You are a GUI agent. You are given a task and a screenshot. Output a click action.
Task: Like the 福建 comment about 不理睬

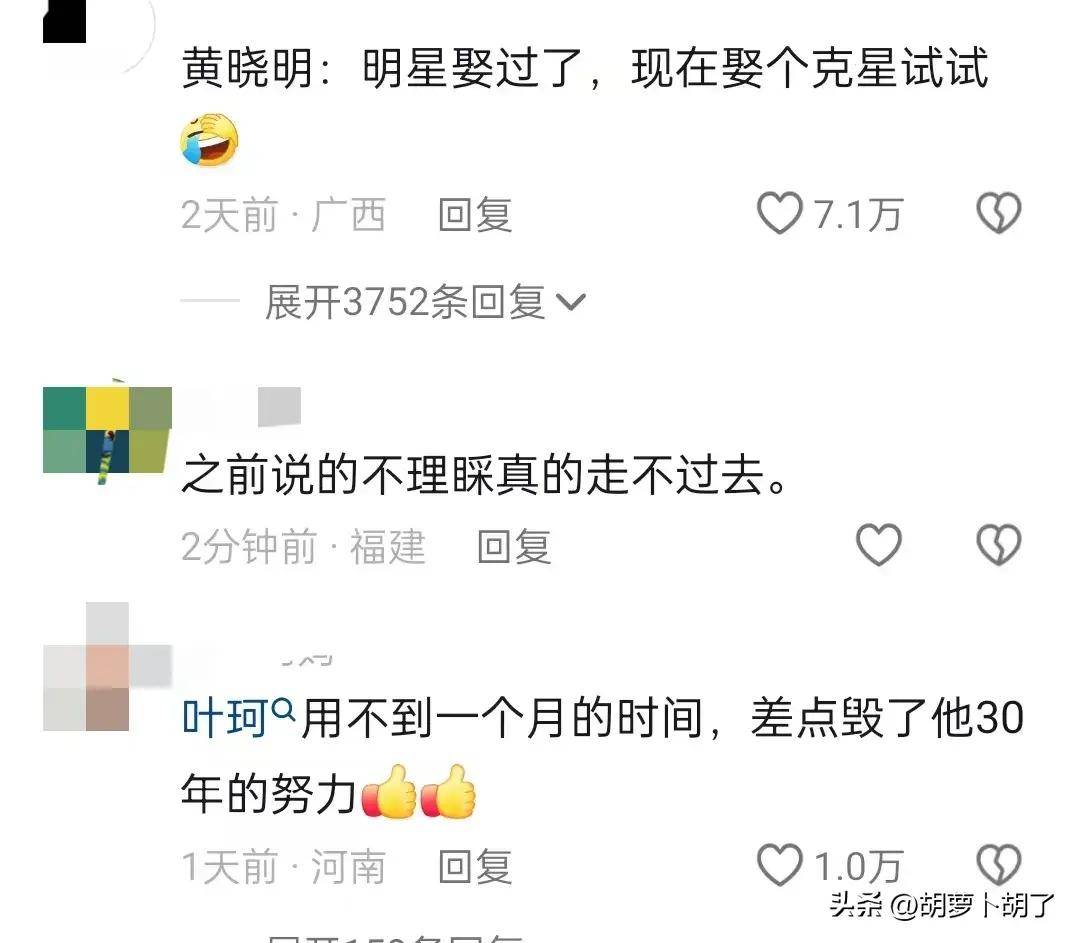click(879, 545)
